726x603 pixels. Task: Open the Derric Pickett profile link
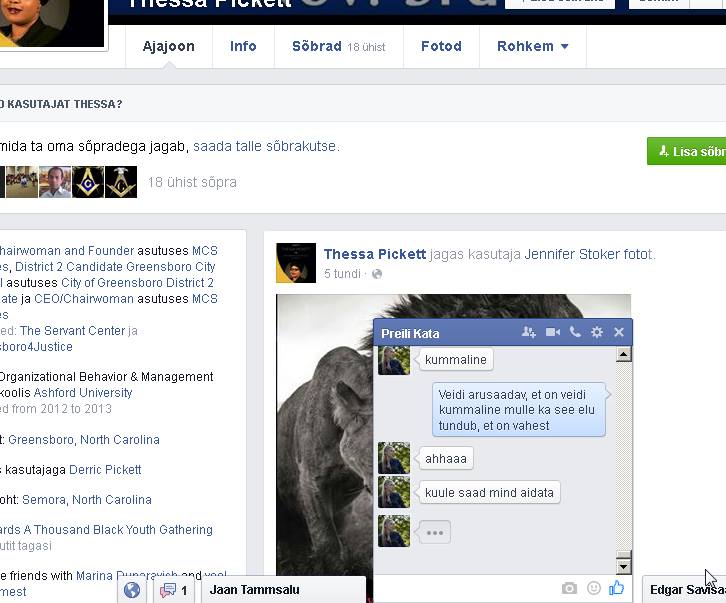coord(105,470)
